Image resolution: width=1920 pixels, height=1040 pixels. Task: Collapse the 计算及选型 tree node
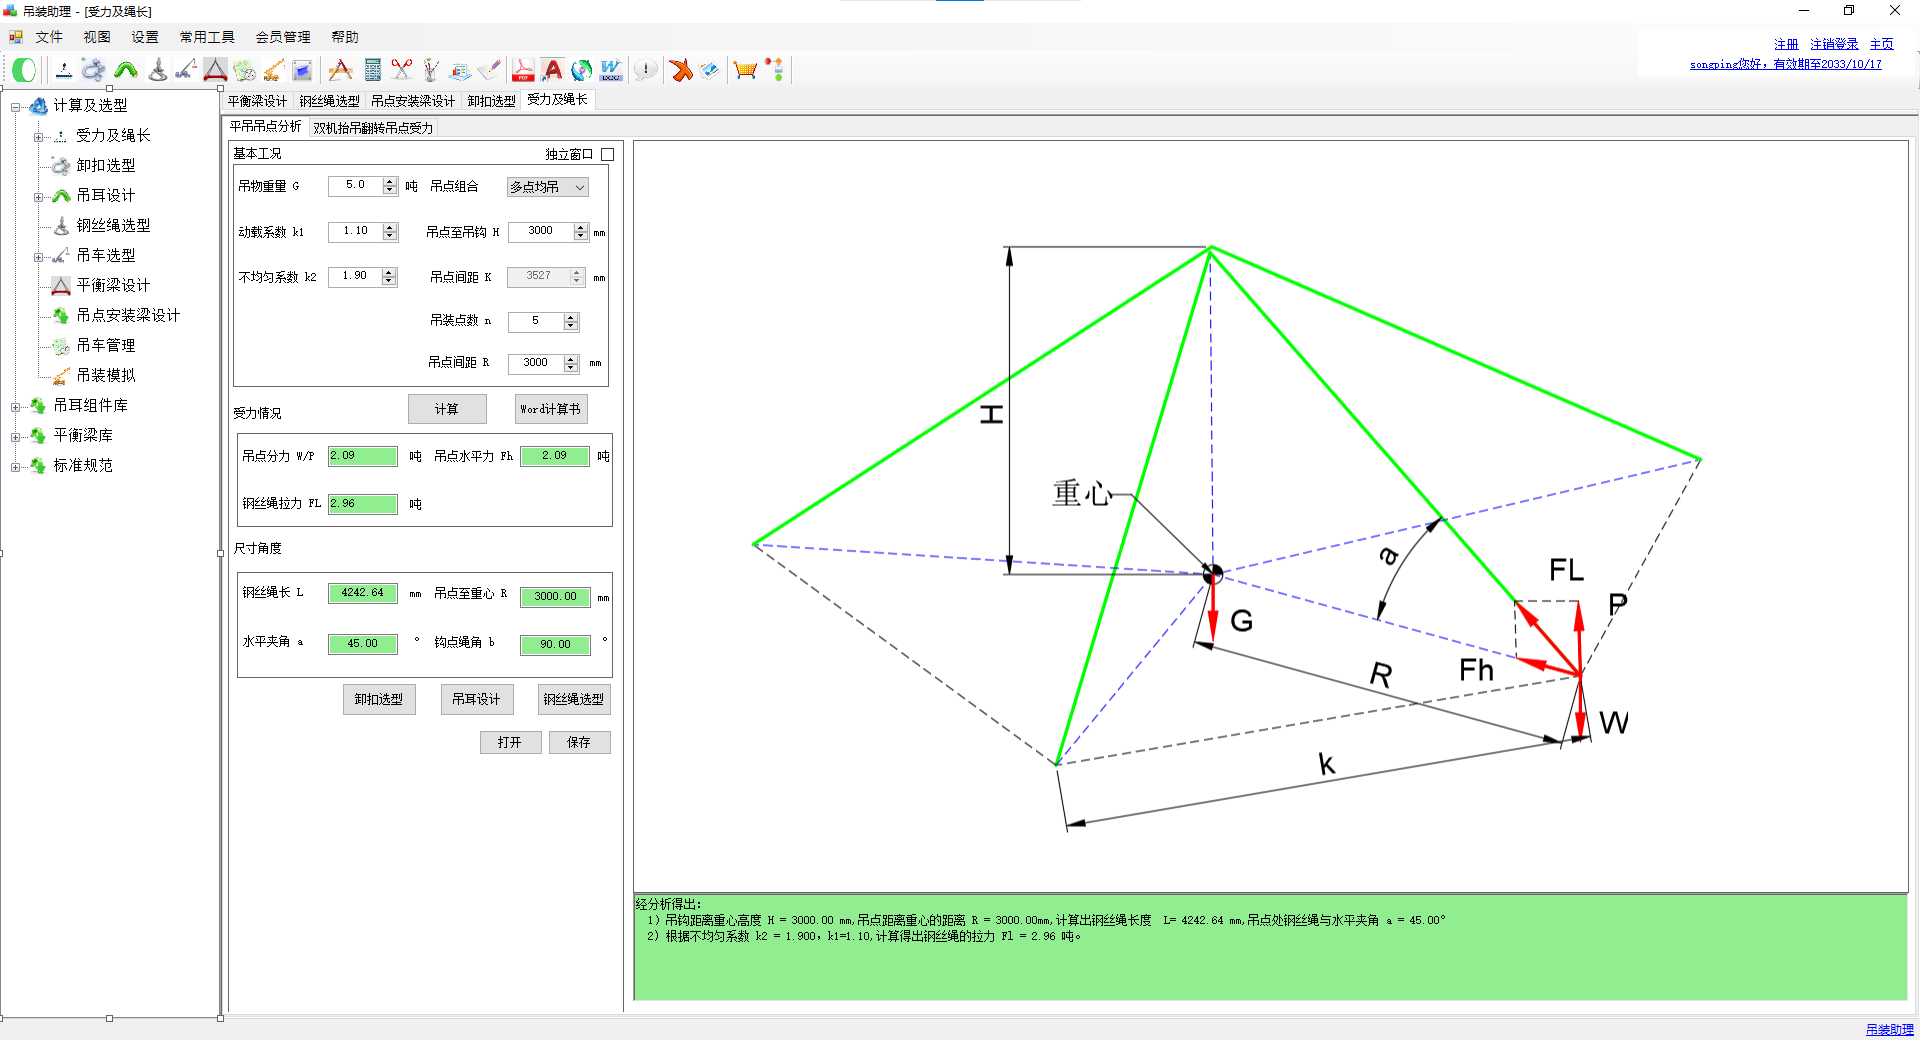15,106
